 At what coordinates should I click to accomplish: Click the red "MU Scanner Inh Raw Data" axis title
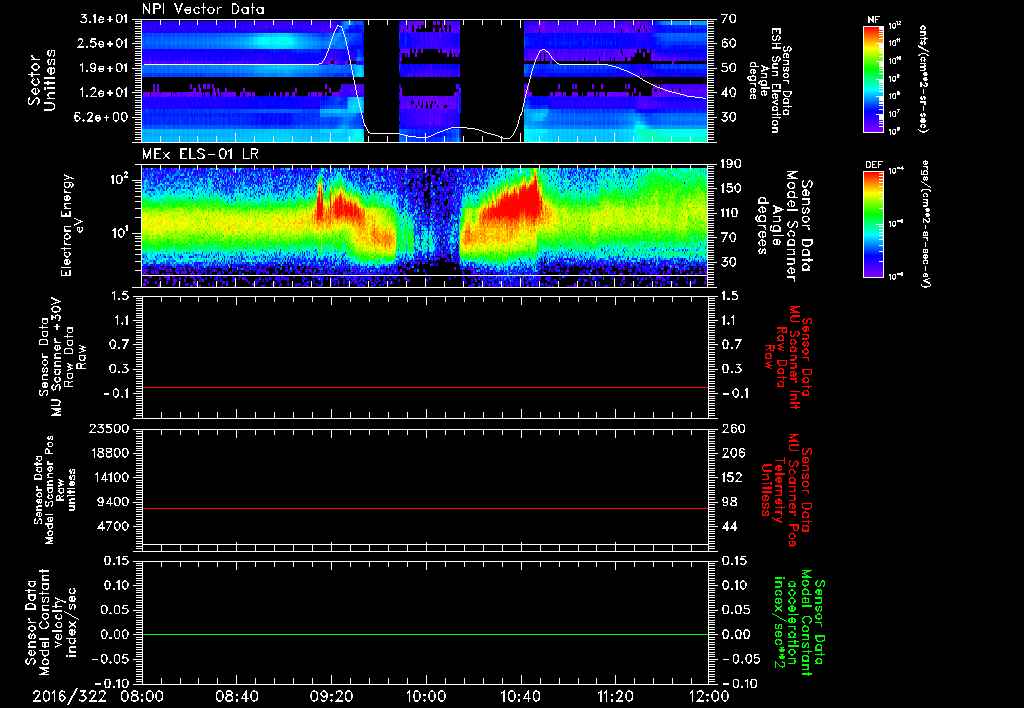click(x=789, y=357)
